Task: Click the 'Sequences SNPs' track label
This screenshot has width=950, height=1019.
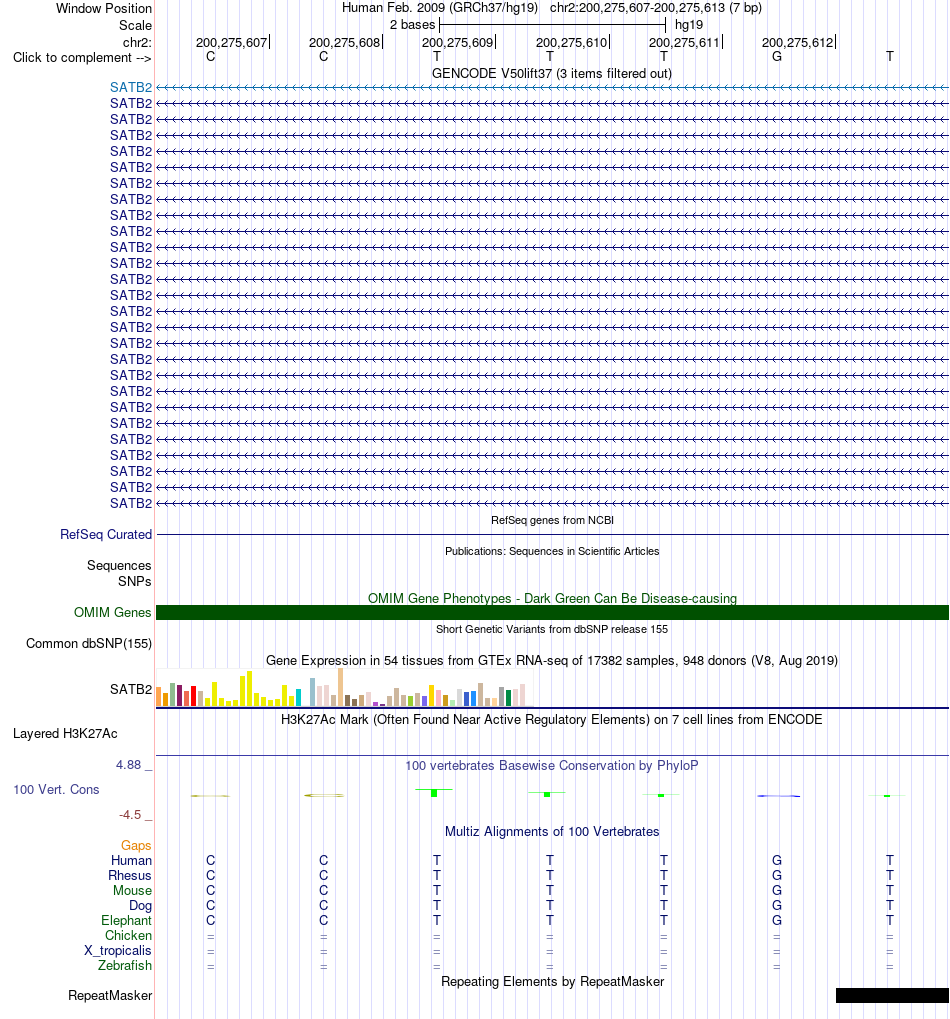Action: 119,573
